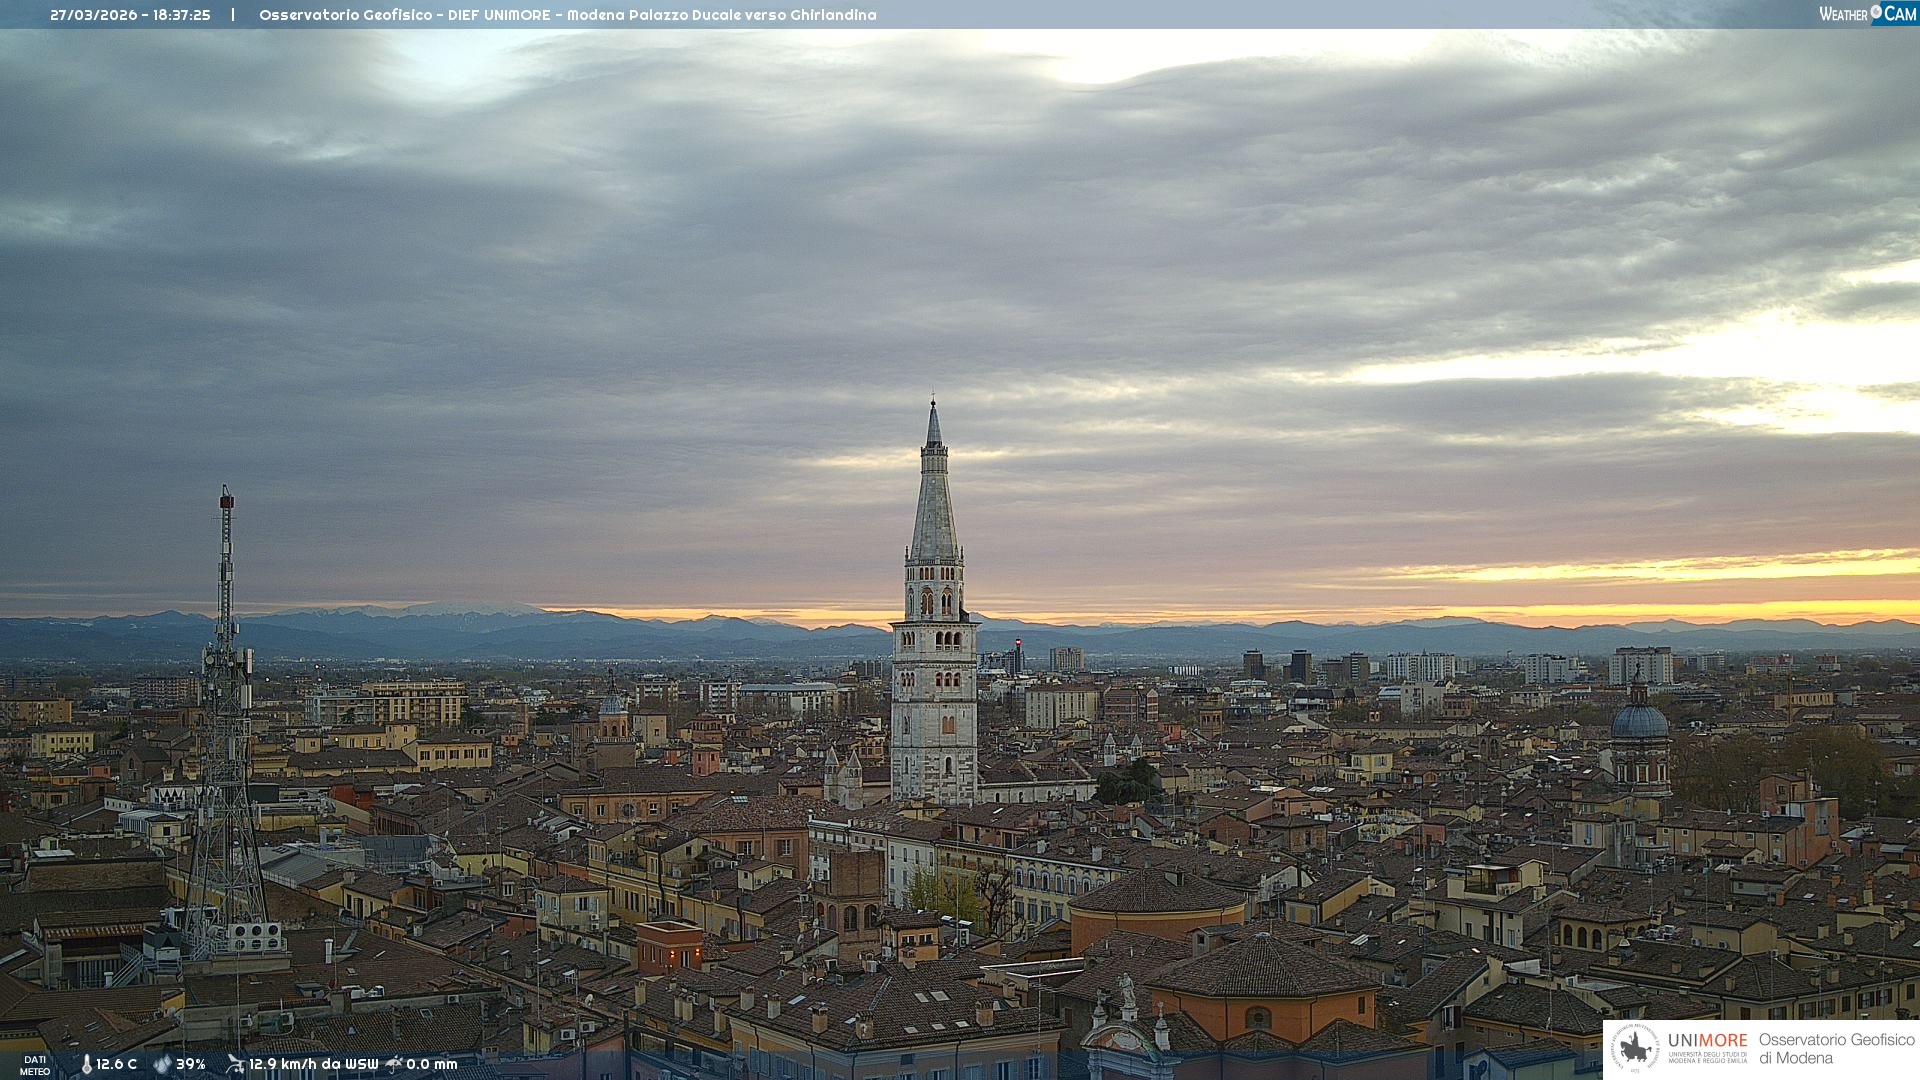
Task: Click the 39% humidity value
Action: (x=191, y=1064)
